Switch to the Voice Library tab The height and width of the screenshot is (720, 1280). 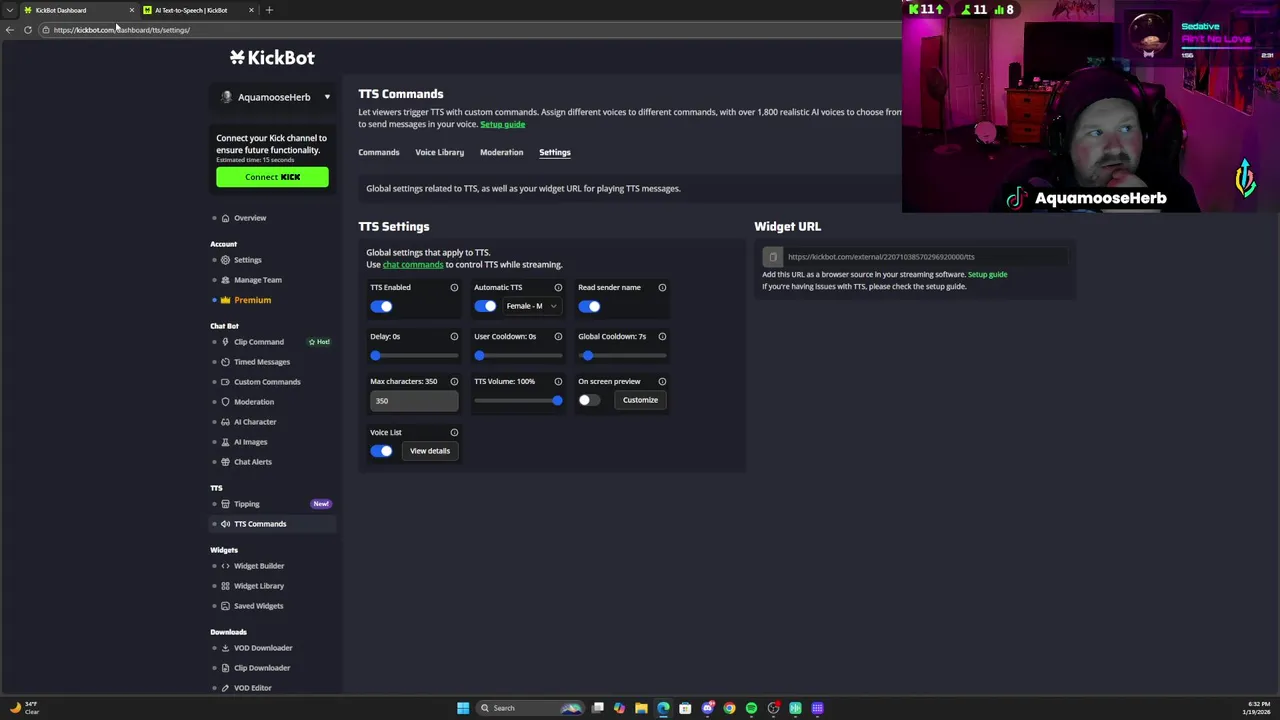440,153
